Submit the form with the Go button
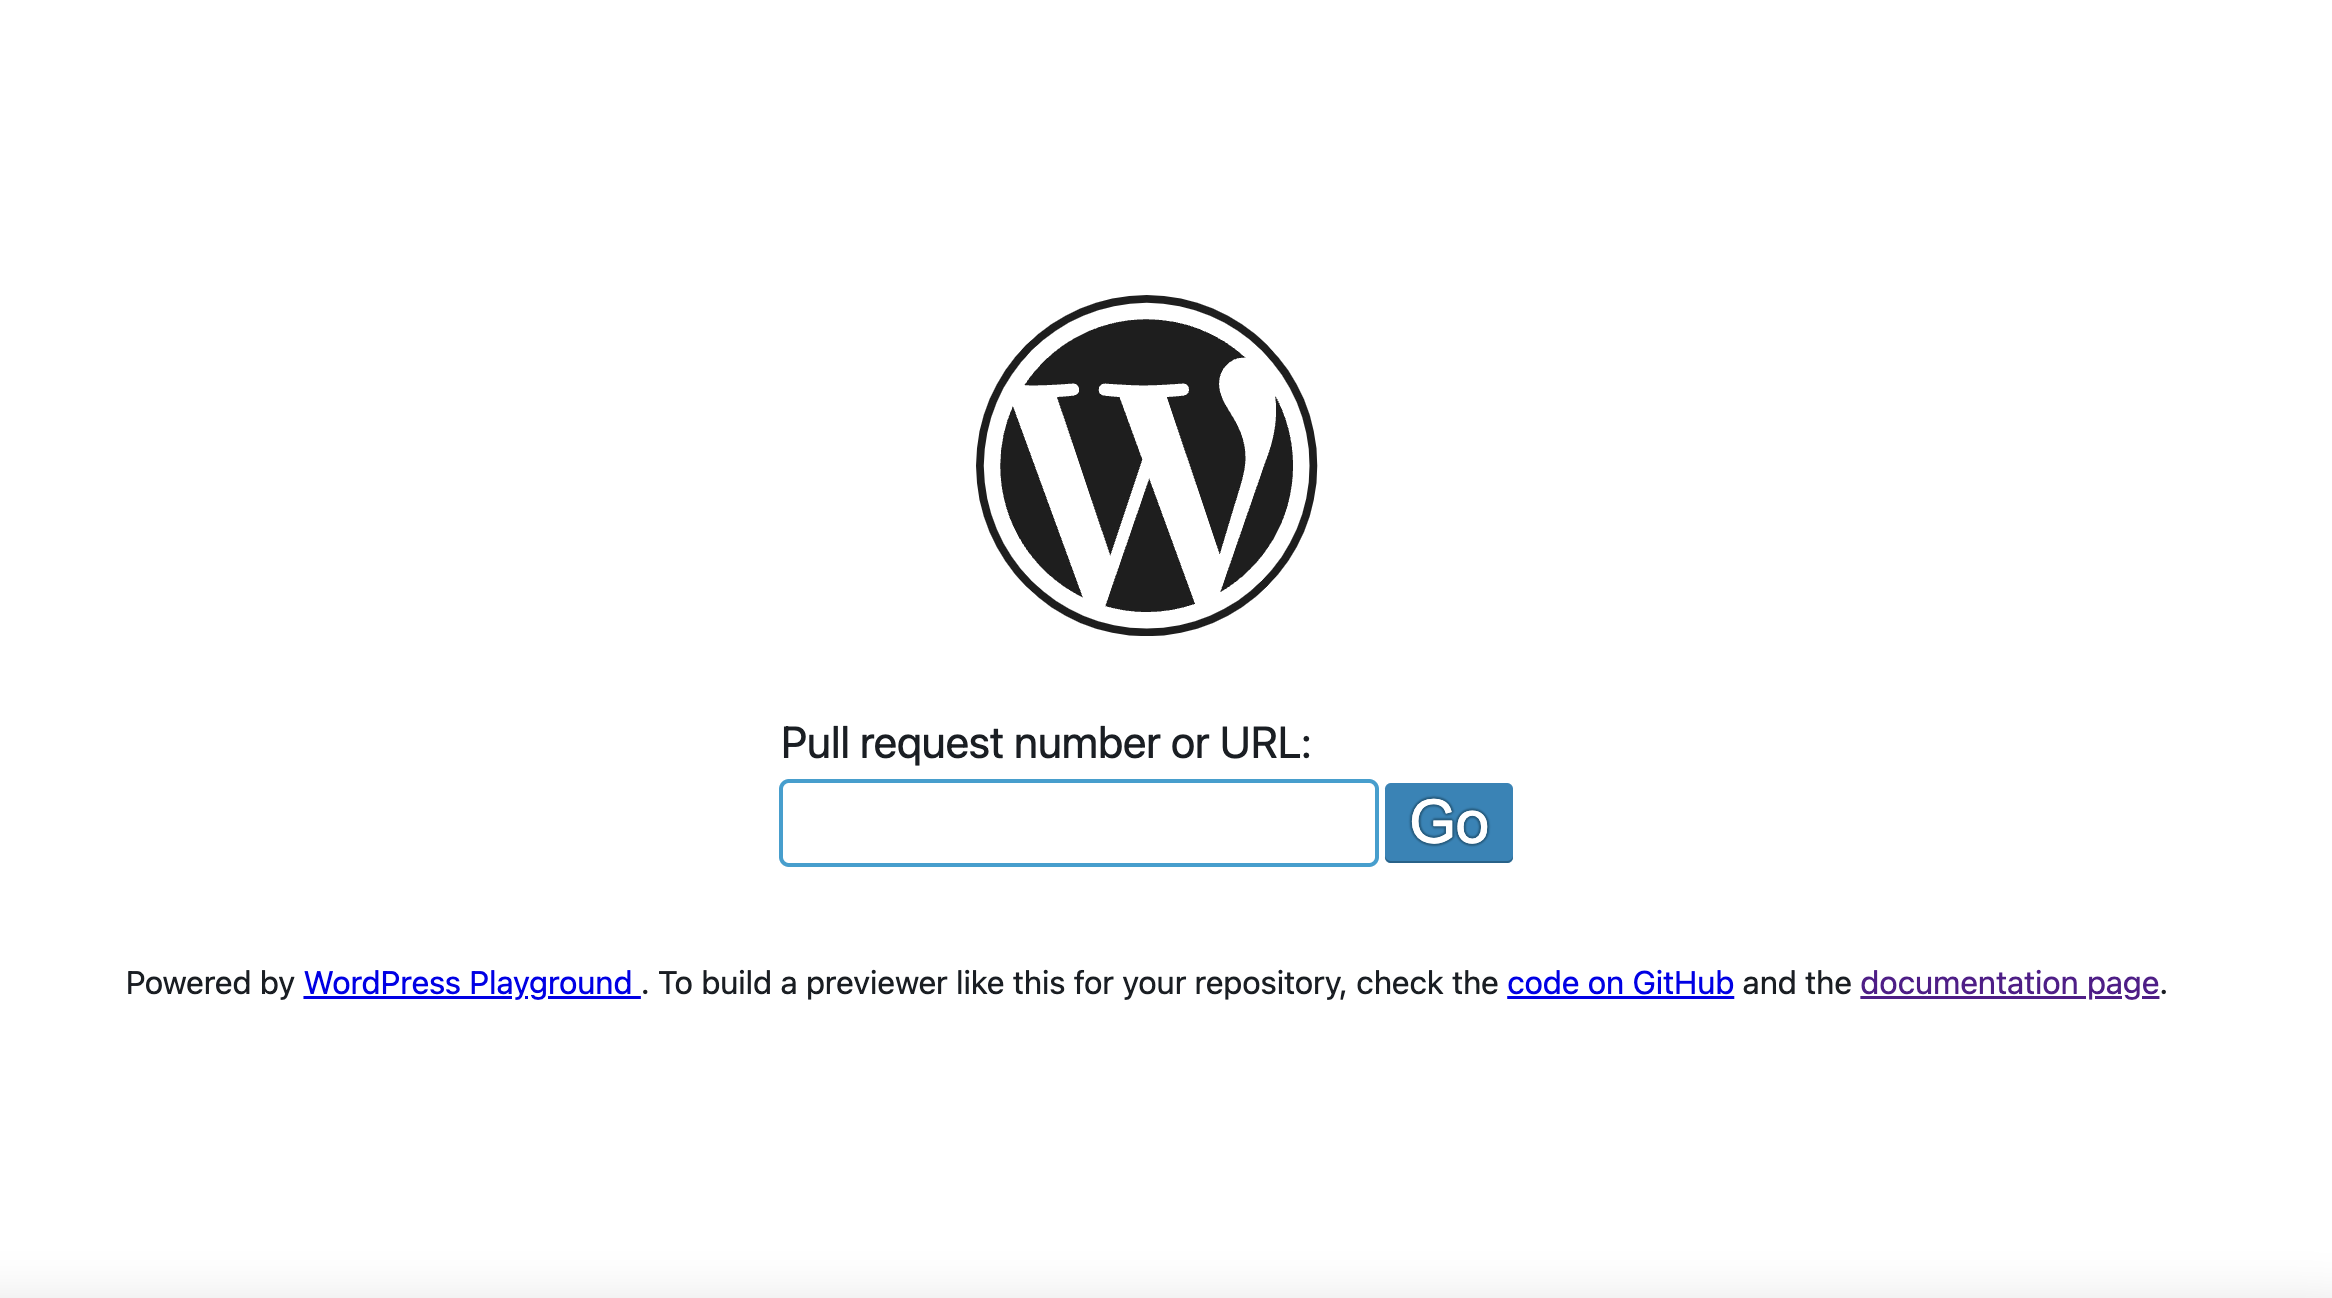The image size is (2332, 1298). click(x=1448, y=823)
